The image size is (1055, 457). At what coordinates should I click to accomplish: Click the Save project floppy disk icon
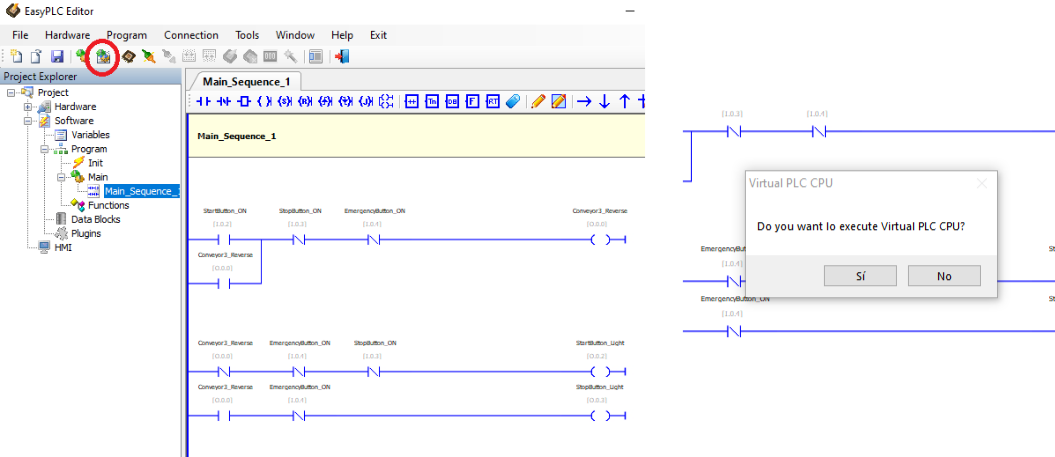57,57
